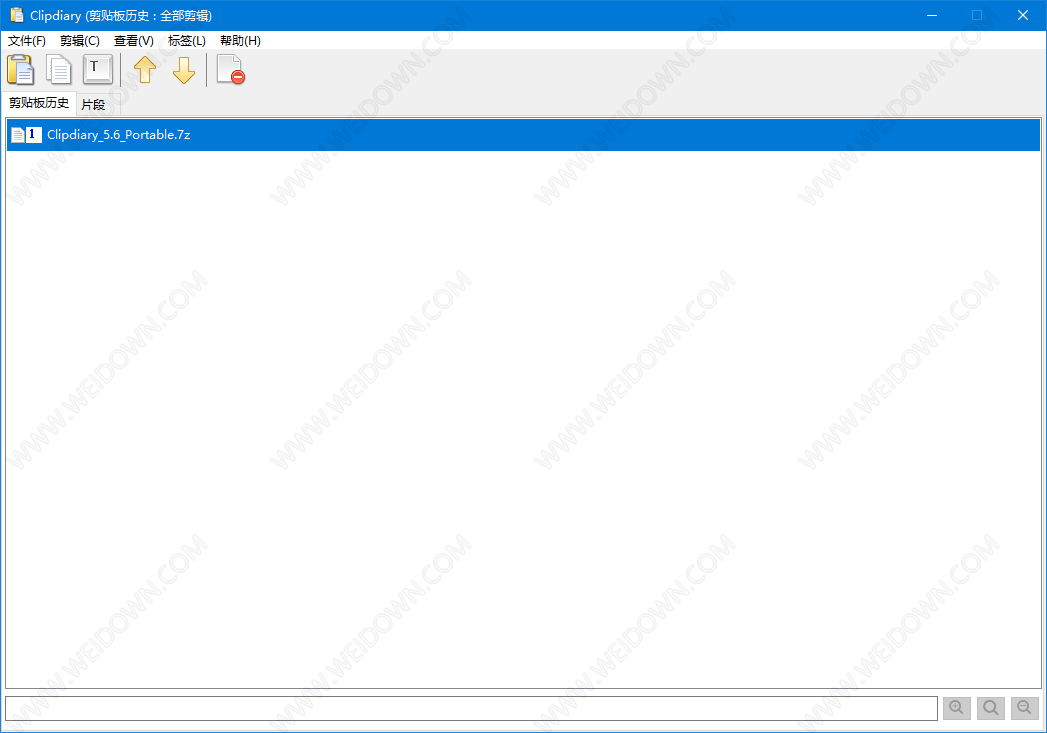Click the down arrow toolbar icon

(184, 69)
